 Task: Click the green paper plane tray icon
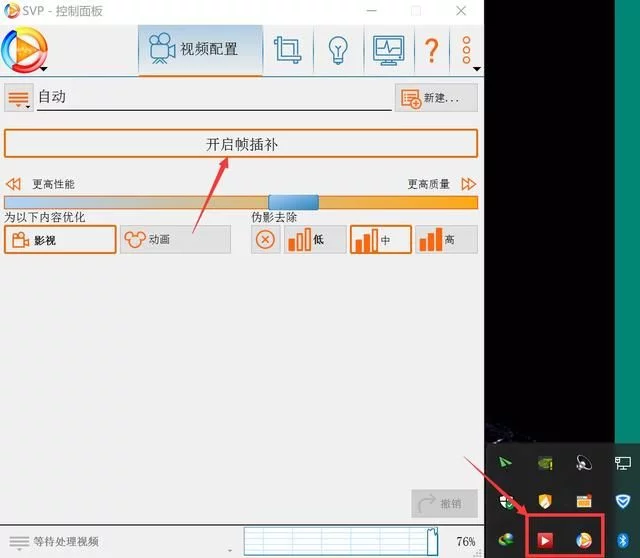coord(505,462)
